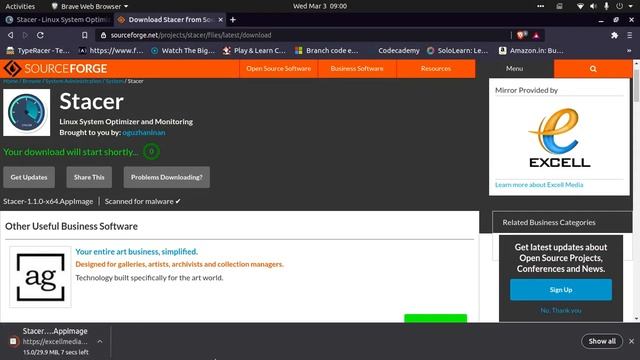Click the site lock icon in address bar
Viewport: 640px width, 360px height.
103,35
